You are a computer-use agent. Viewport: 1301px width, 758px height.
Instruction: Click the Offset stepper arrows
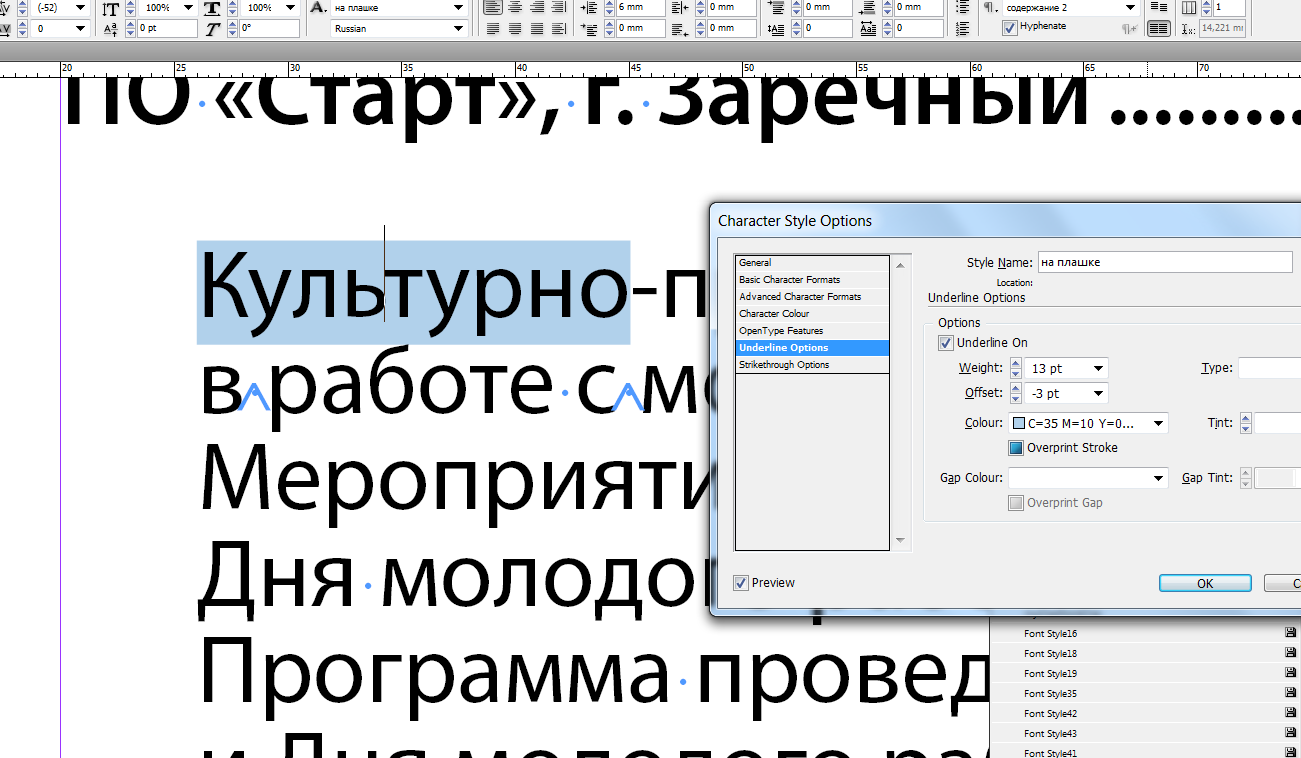click(1017, 394)
